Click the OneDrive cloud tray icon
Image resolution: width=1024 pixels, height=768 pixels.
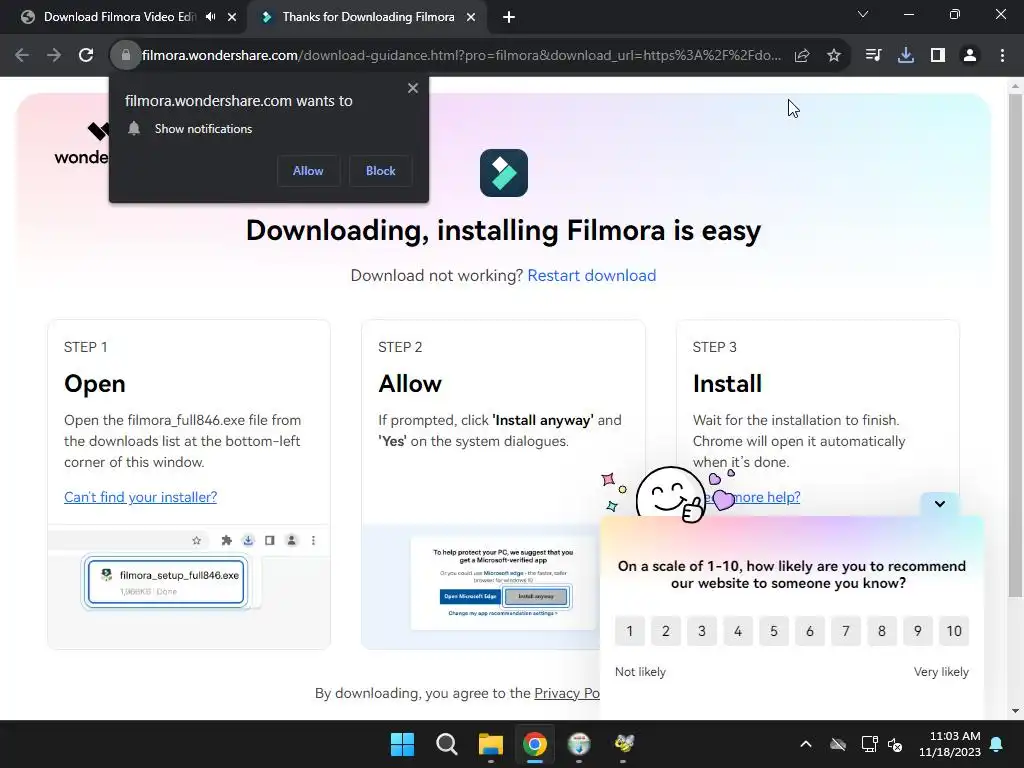pos(838,744)
